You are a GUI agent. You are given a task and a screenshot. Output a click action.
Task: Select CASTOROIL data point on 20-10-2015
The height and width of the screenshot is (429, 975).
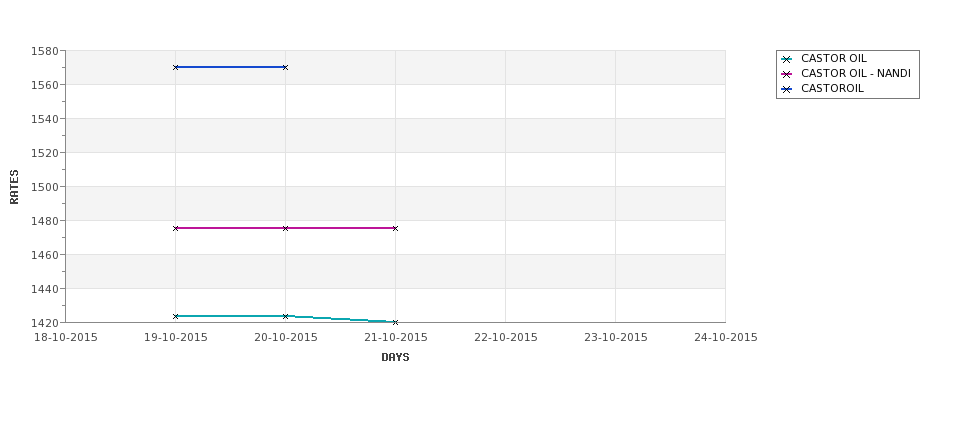(285, 67)
